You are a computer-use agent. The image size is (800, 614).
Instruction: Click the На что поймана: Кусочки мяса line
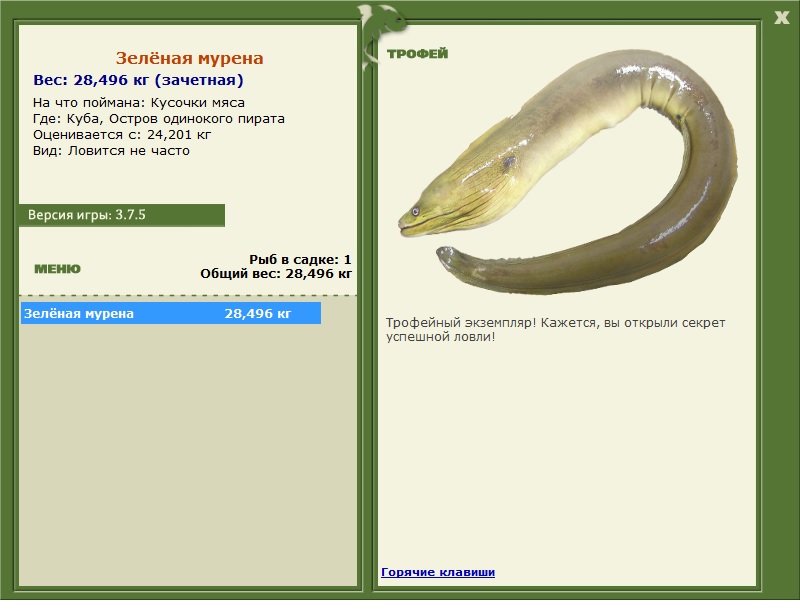click(139, 103)
